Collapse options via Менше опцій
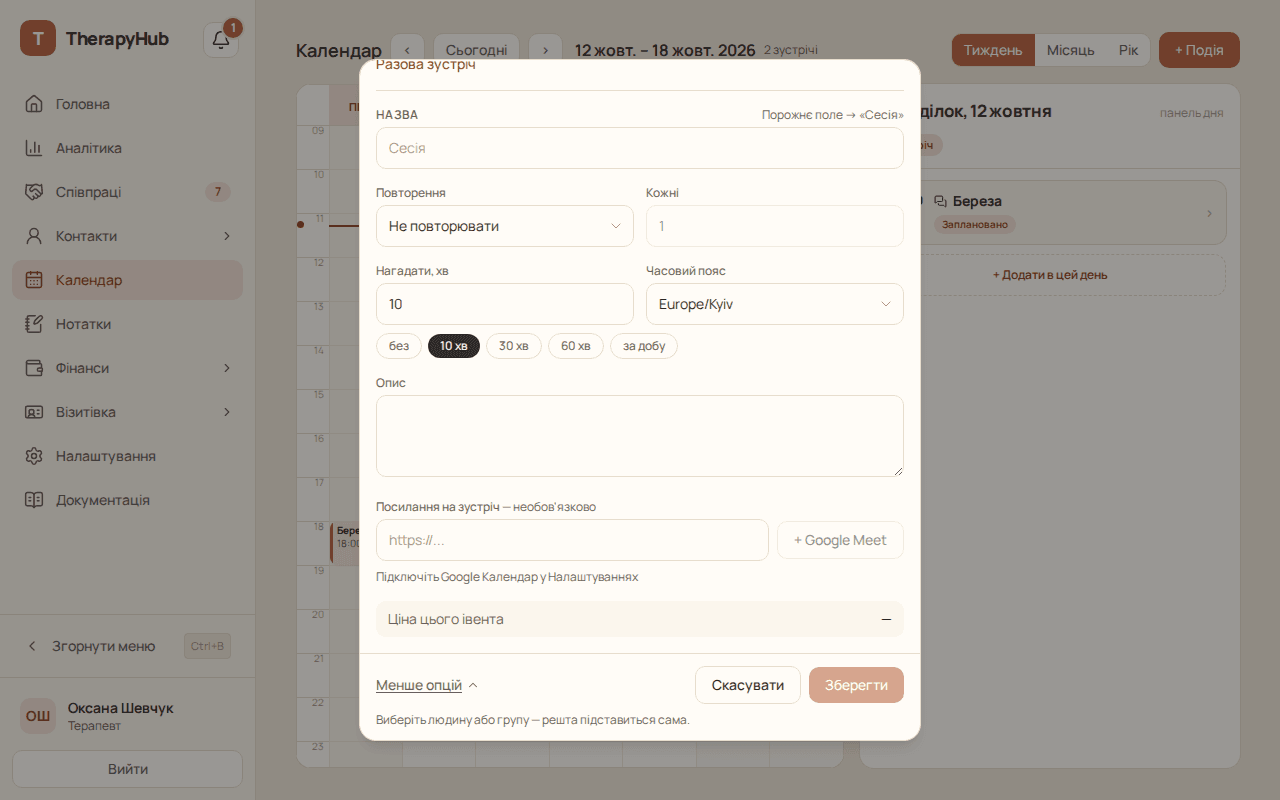The image size is (1280, 800). 427,685
